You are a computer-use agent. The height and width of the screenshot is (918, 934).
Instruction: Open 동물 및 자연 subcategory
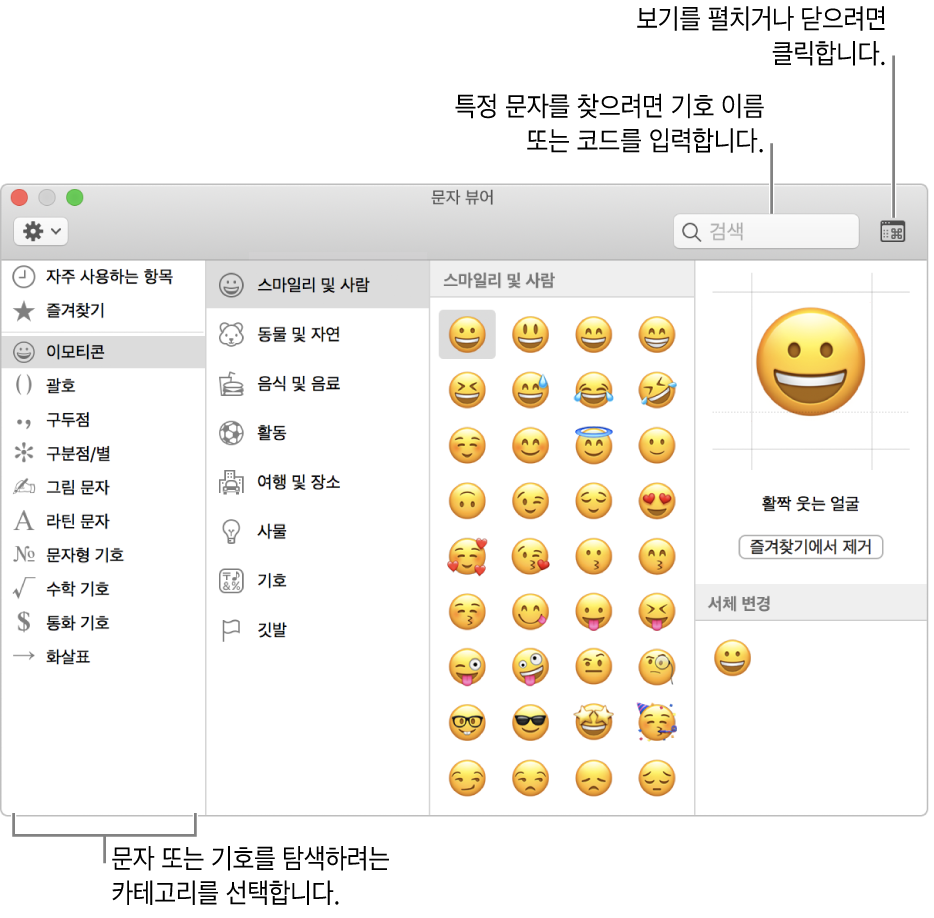[x=317, y=334]
